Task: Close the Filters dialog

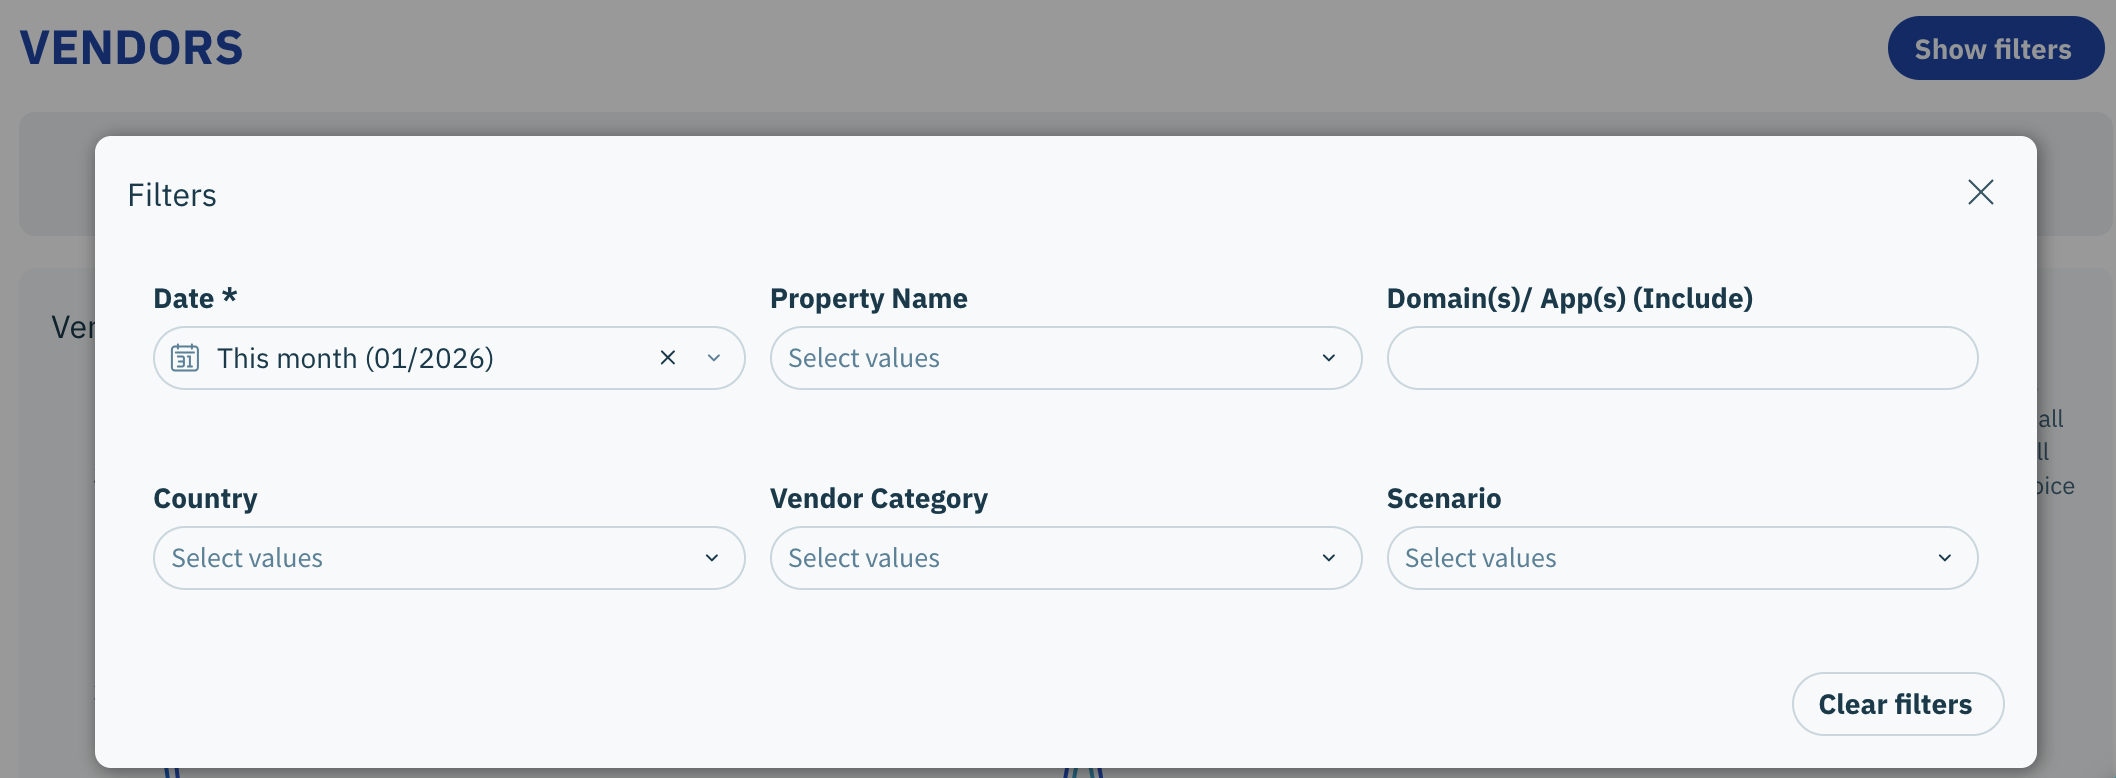Action: pos(1980,192)
